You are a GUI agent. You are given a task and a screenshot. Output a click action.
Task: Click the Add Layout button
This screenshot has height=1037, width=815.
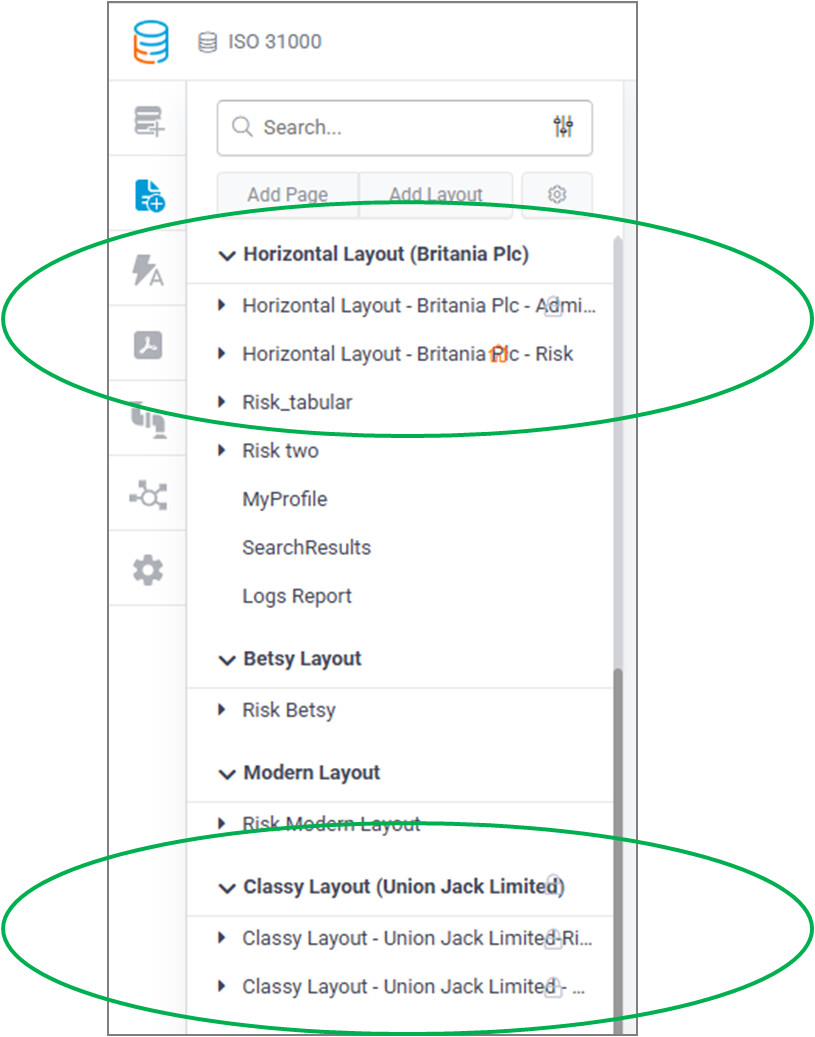(436, 194)
